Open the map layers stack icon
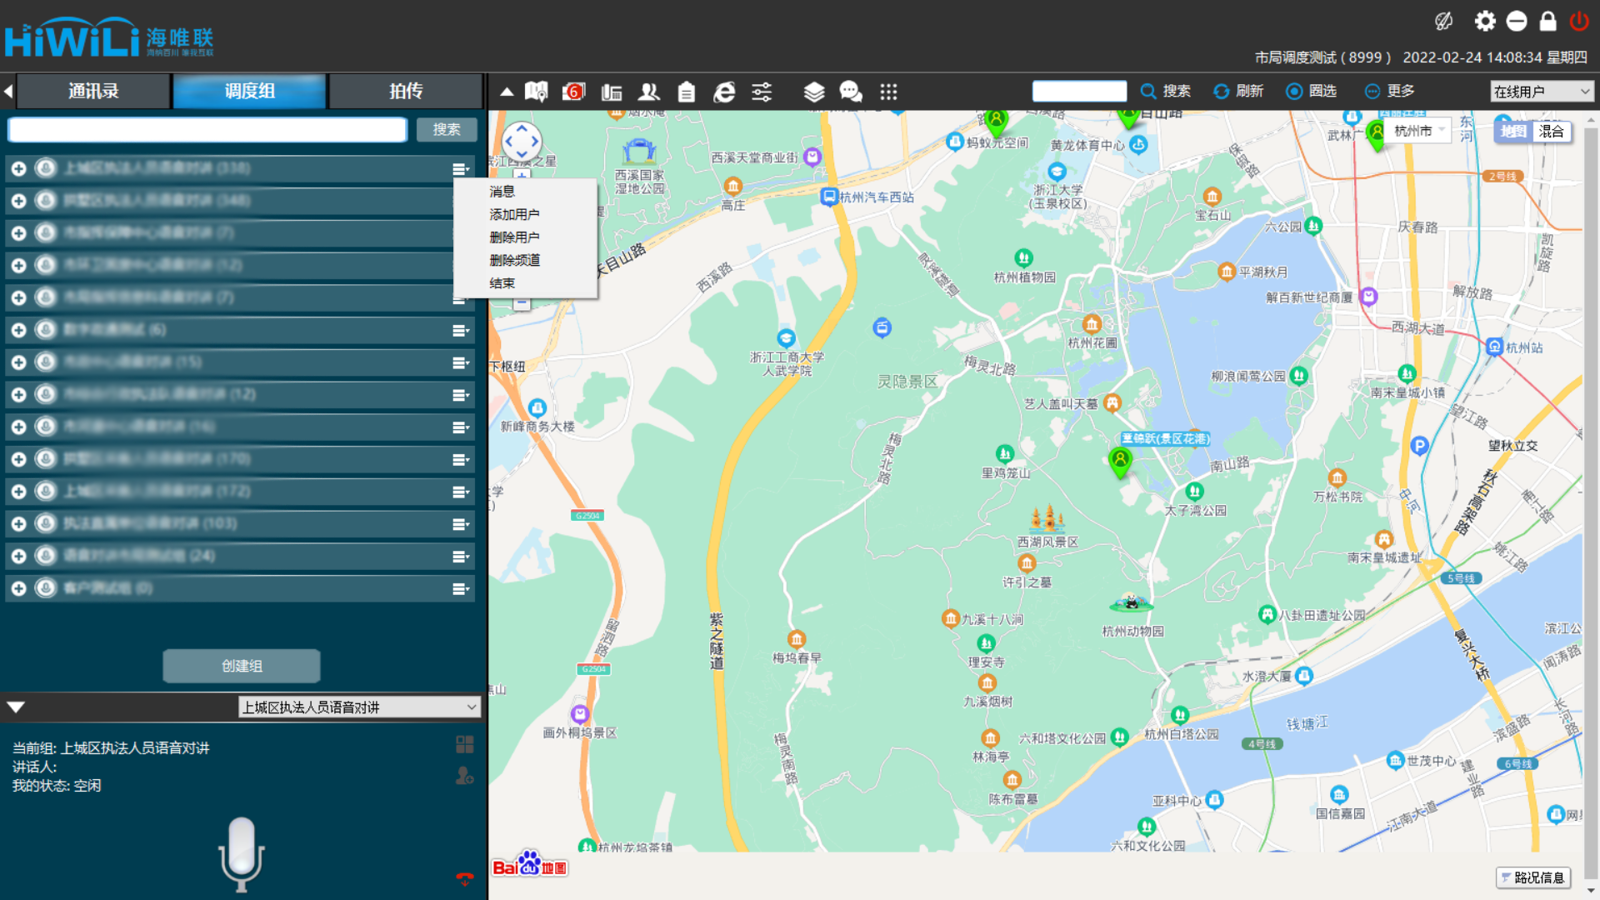 point(814,92)
